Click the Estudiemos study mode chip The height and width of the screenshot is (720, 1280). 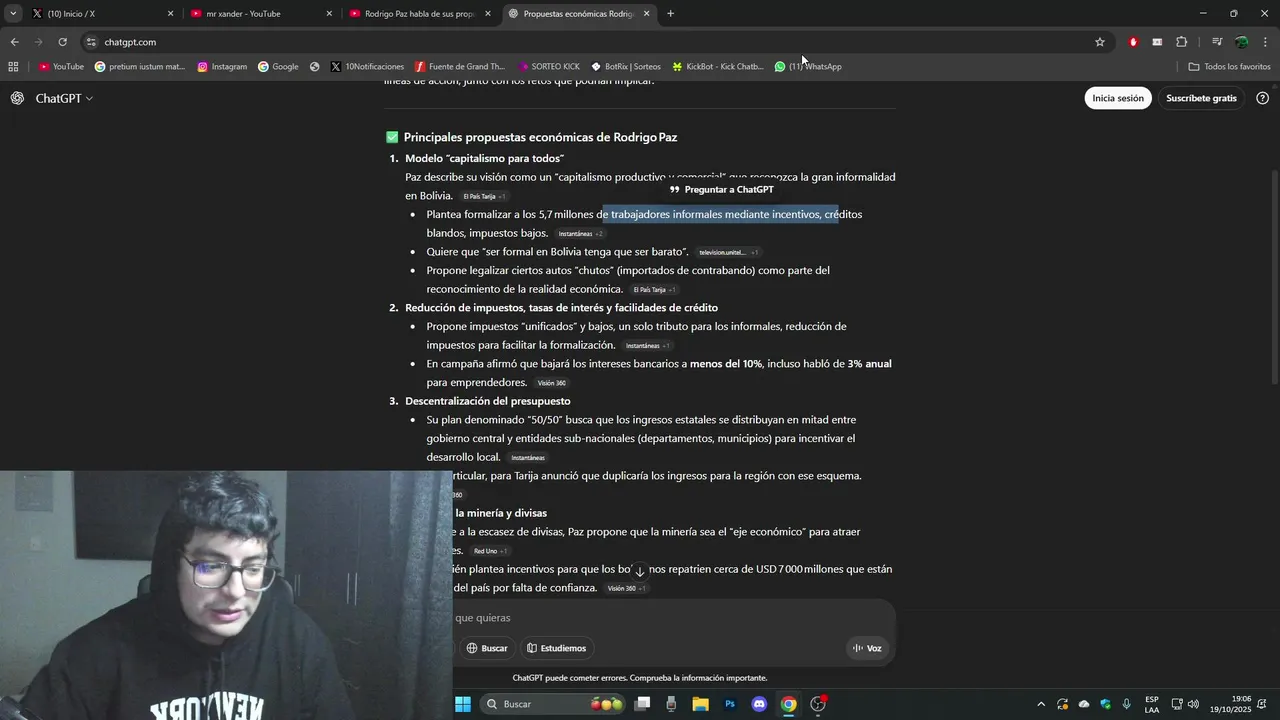pos(557,648)
